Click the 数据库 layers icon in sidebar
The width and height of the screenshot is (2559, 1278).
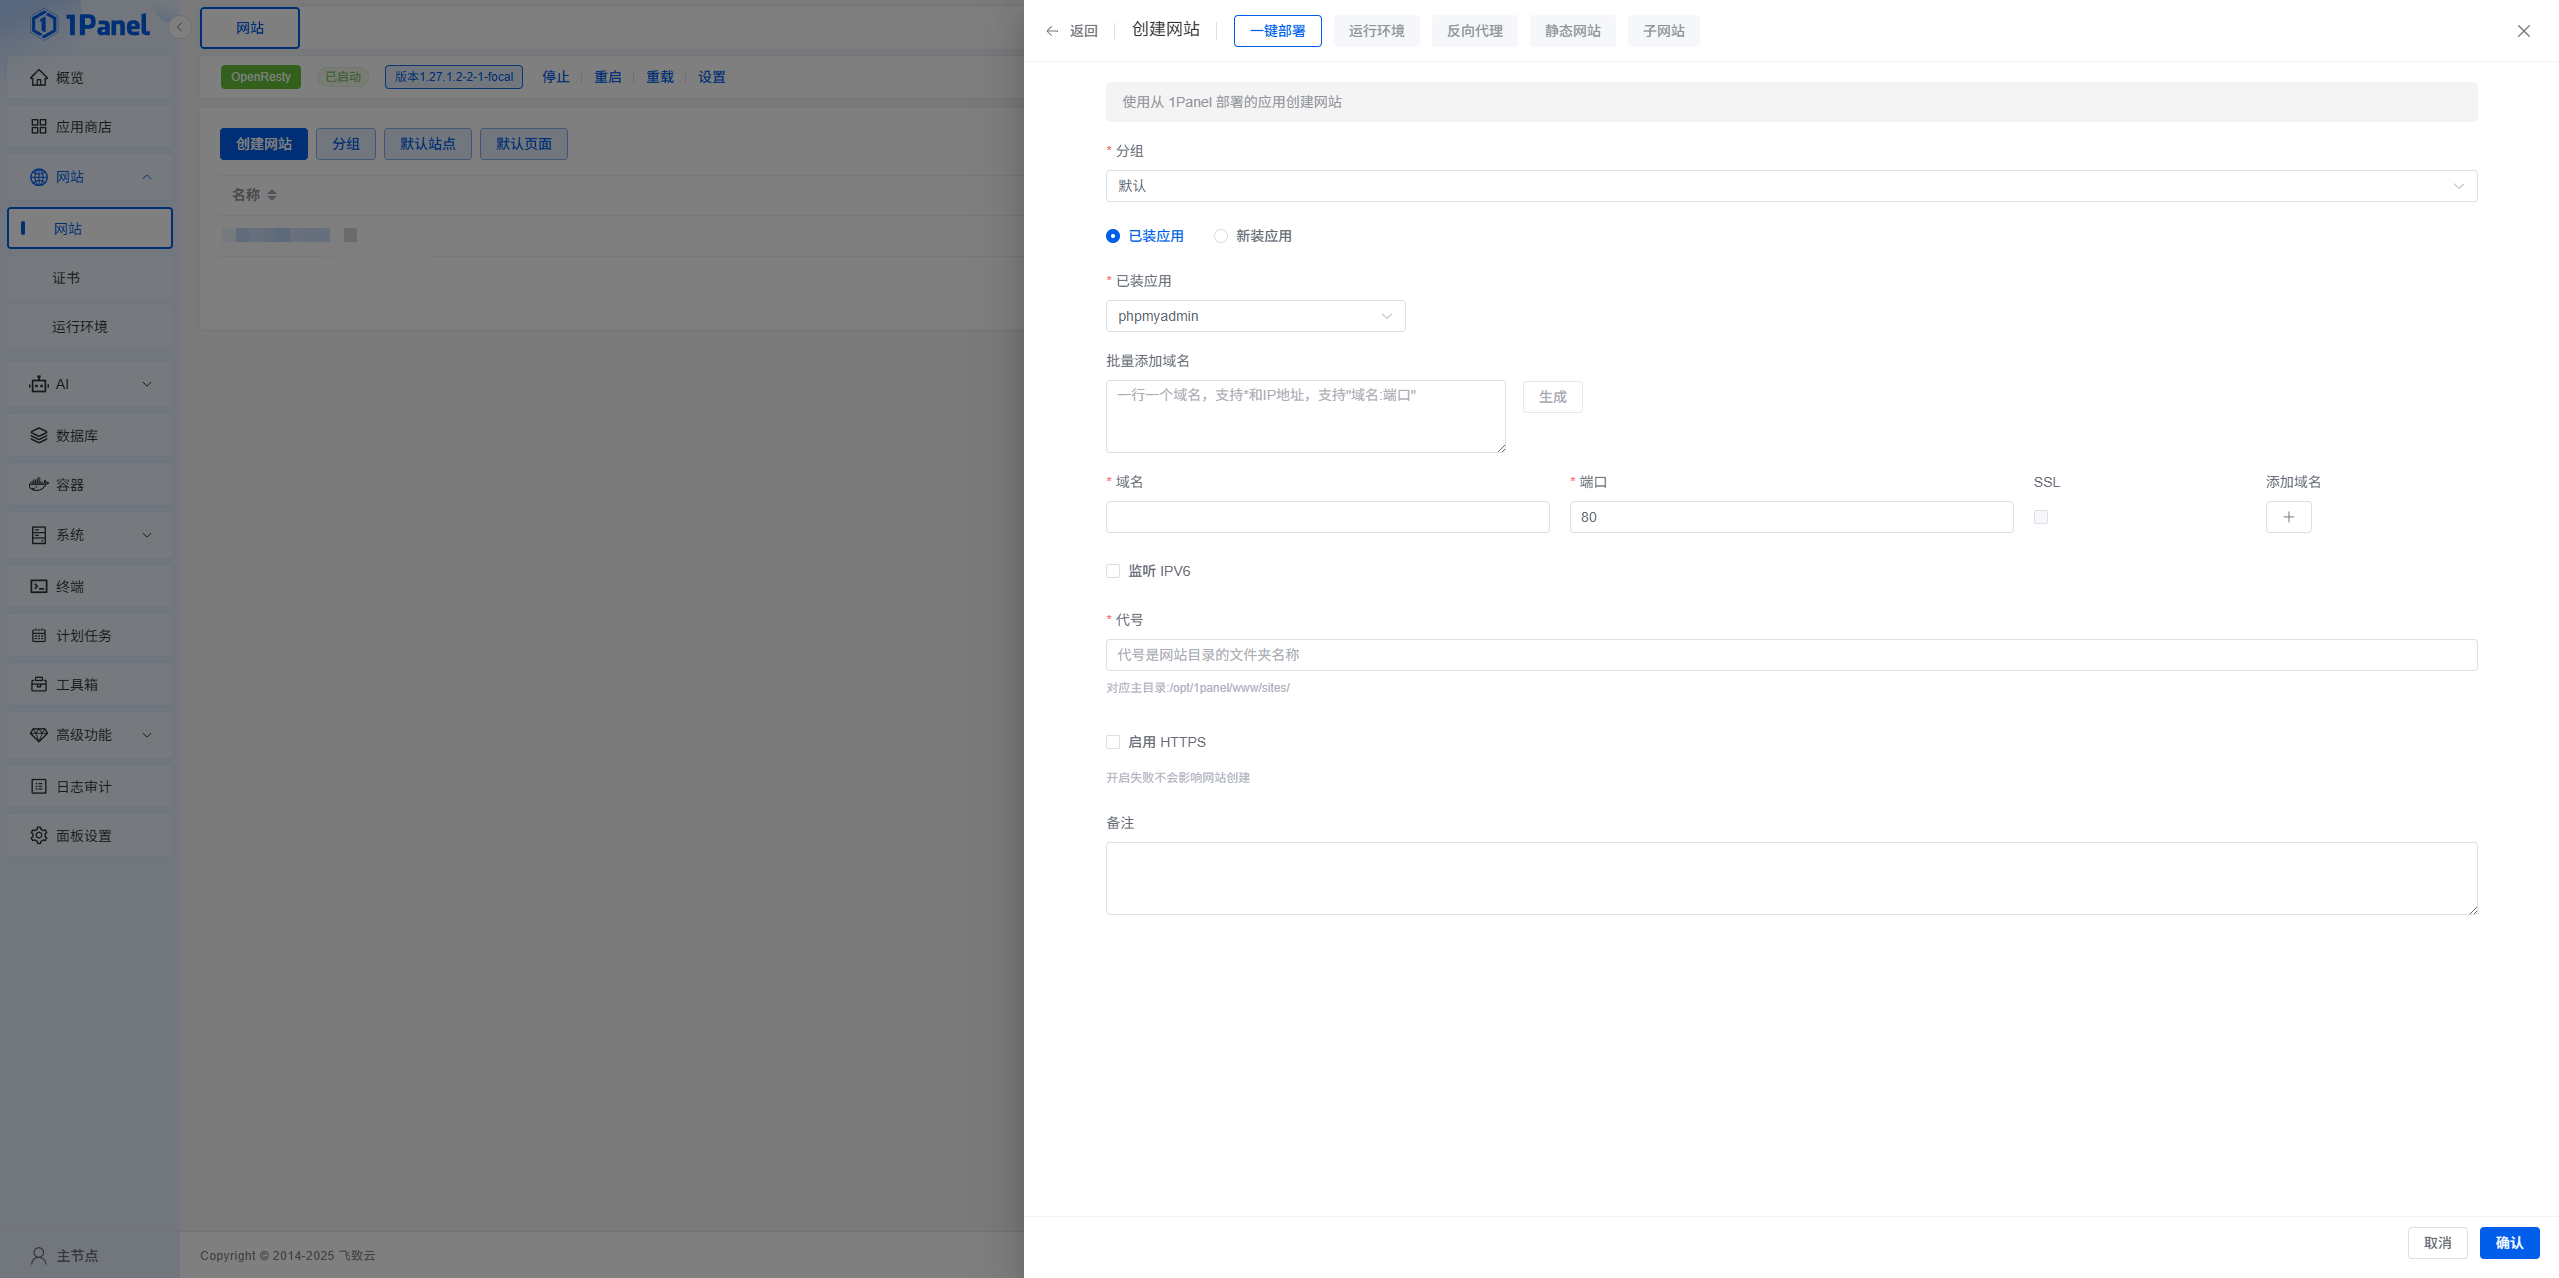39,436
